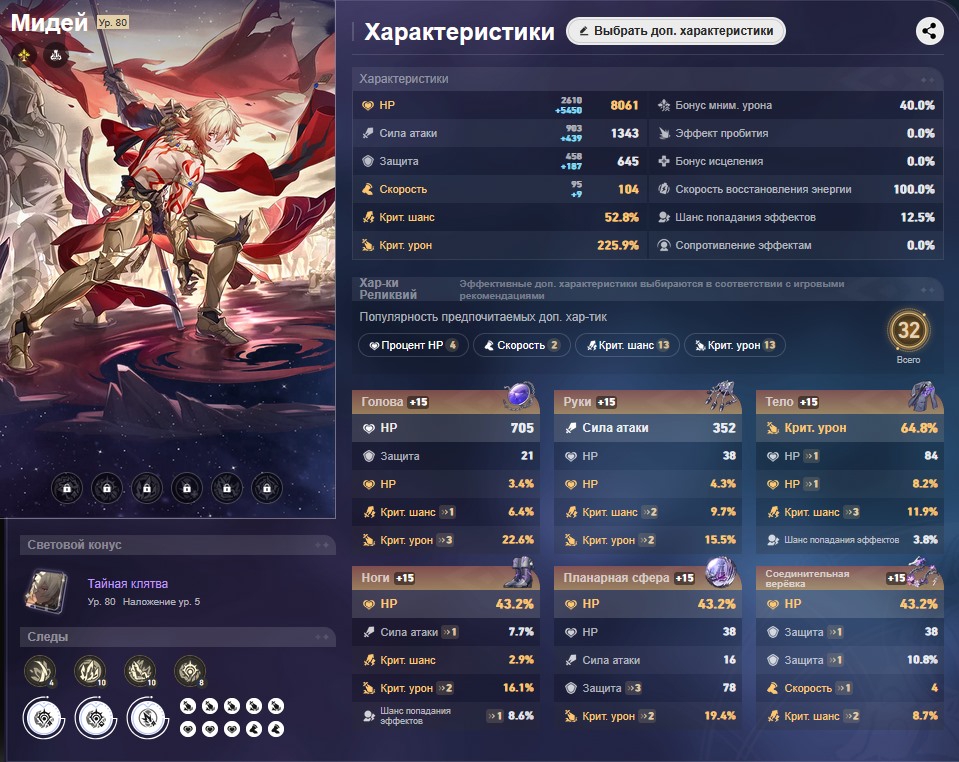Toggle the Крит. шанс substat chip
This screenshot has height=762, width=959.
point(628,345)
